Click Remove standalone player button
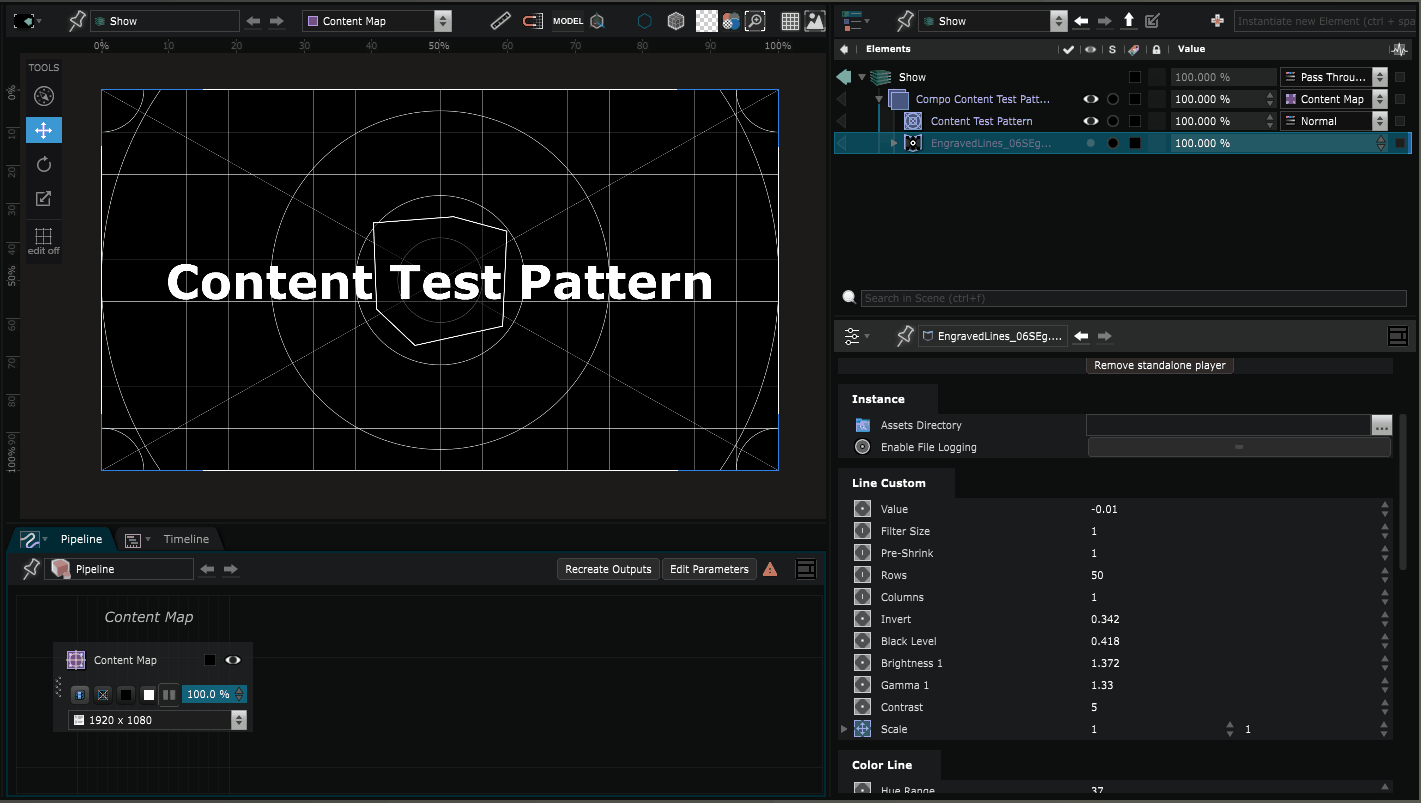The width and height of the screenshot is (1421, 803). point(1160,365)
